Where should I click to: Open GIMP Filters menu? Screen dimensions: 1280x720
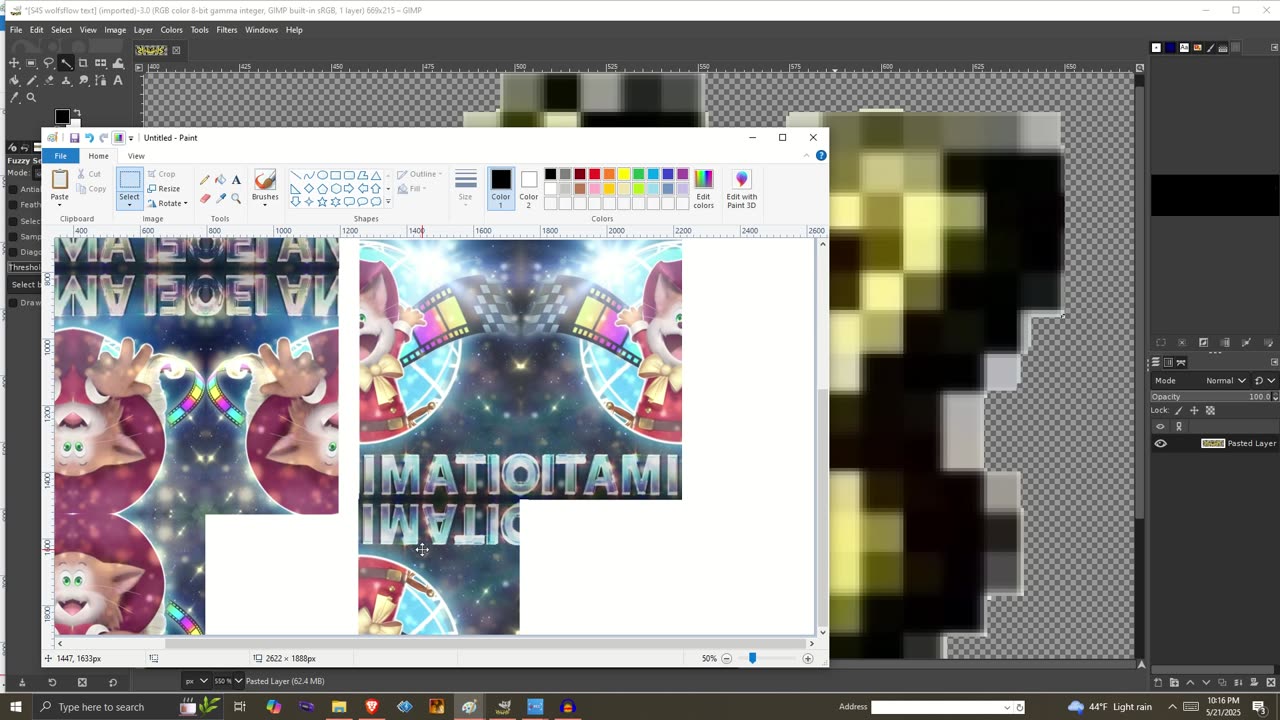pos(227,30)
